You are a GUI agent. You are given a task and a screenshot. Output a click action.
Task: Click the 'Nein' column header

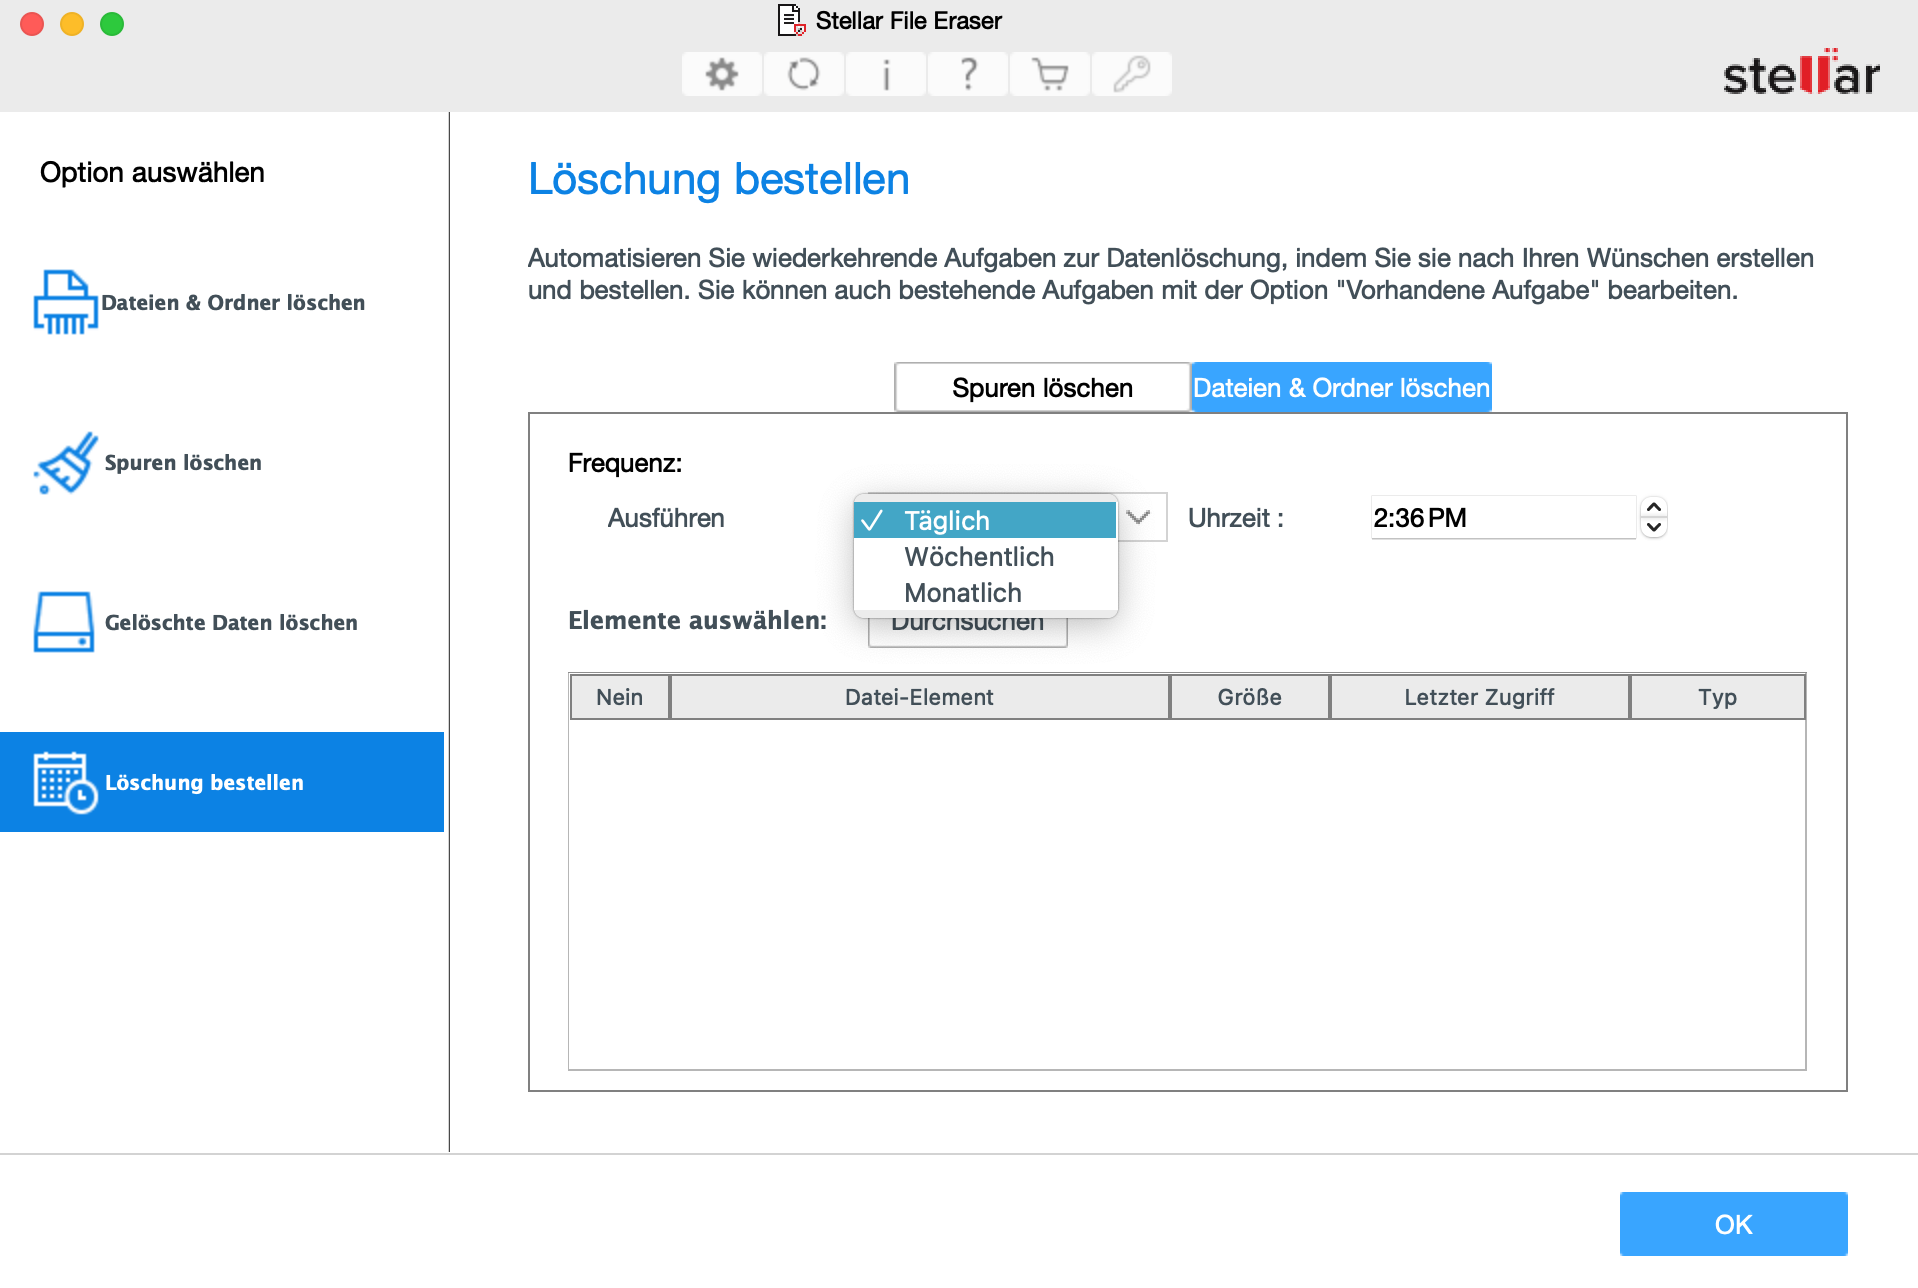[620, 697]
